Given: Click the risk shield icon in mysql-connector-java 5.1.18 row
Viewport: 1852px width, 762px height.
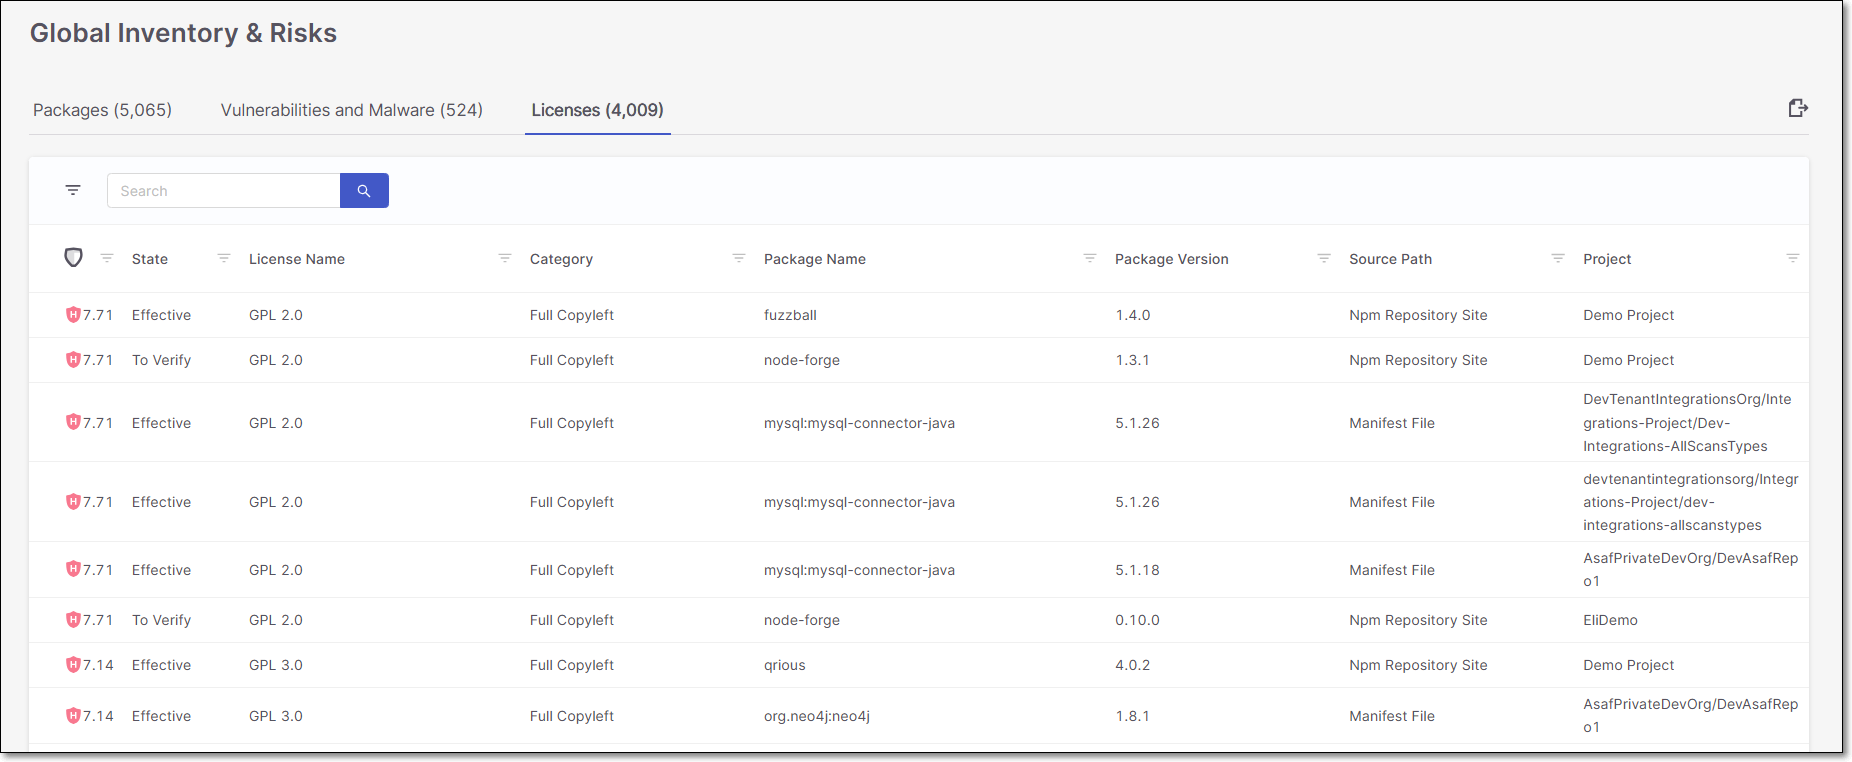Looking at the screenshot, I should [73, 569].
